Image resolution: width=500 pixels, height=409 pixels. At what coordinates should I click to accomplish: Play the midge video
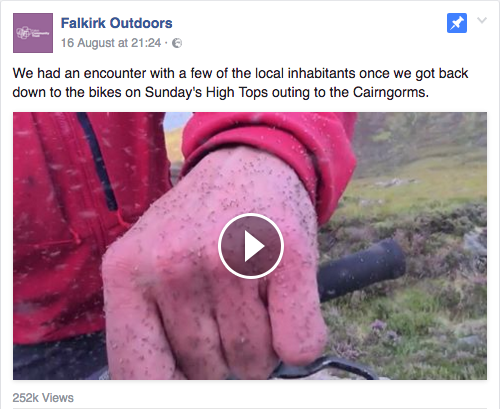tap(251, 246)
